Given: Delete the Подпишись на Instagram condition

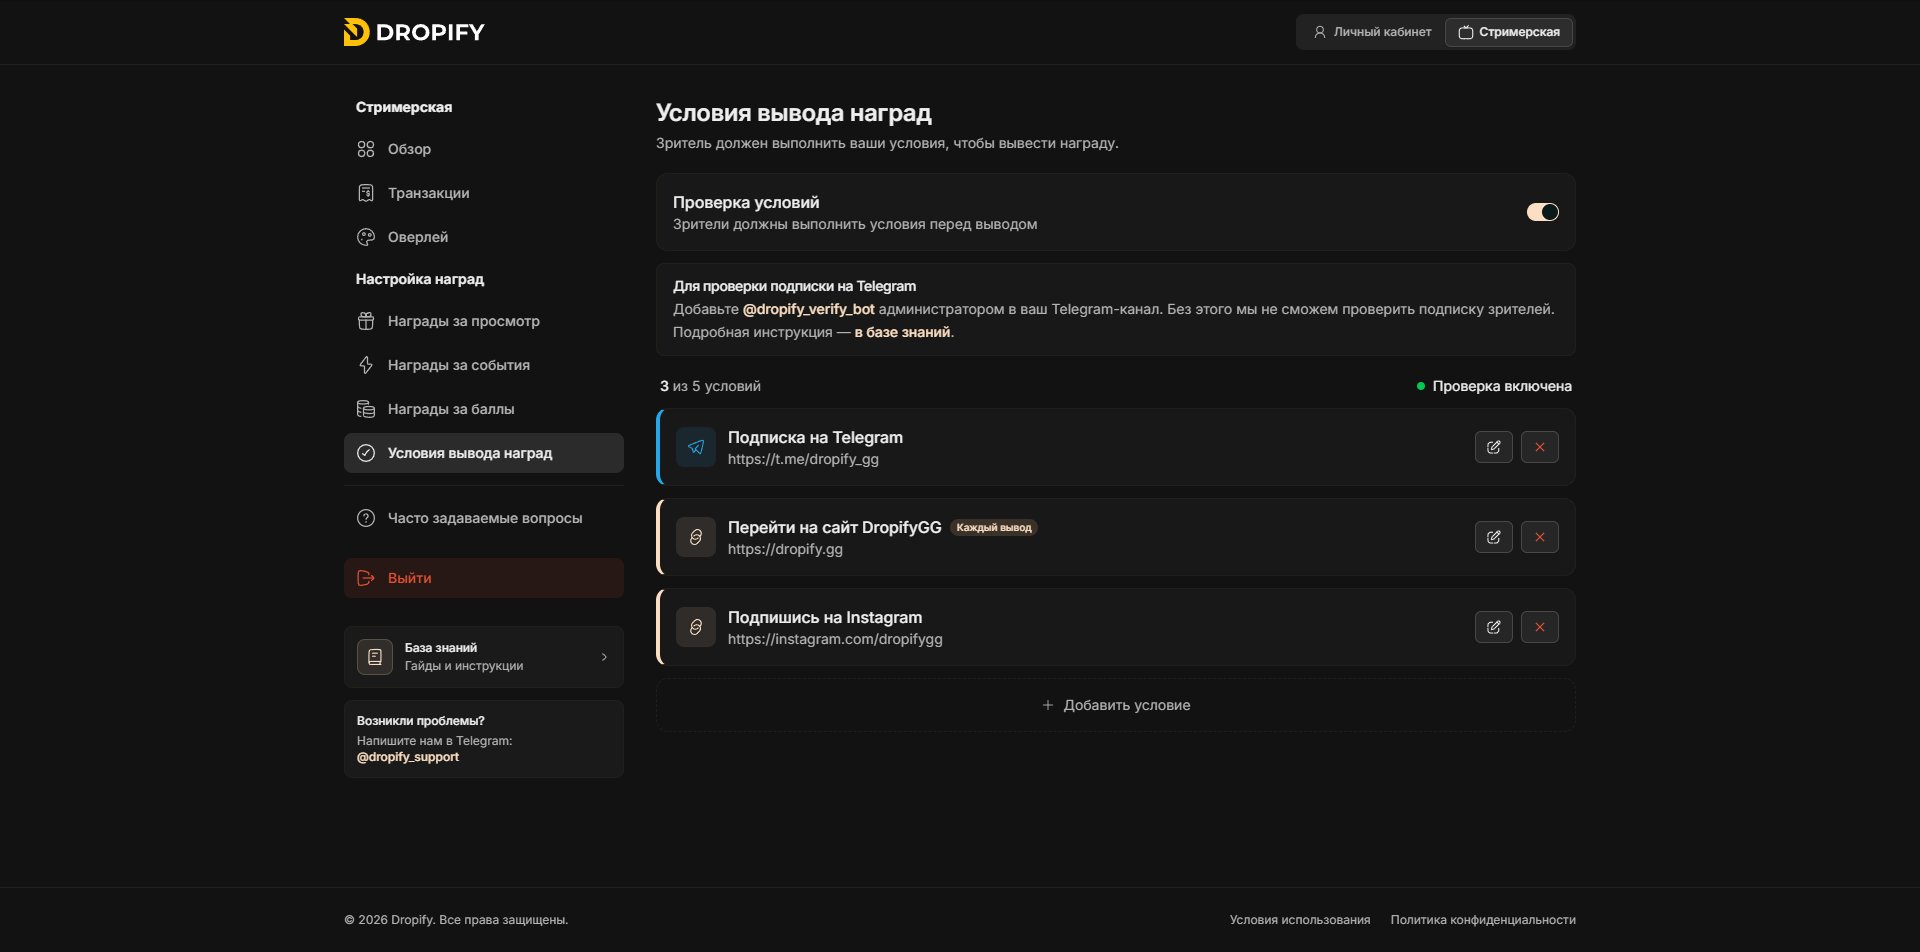Looking at the screenshot, I should (x=1540, y=627).
